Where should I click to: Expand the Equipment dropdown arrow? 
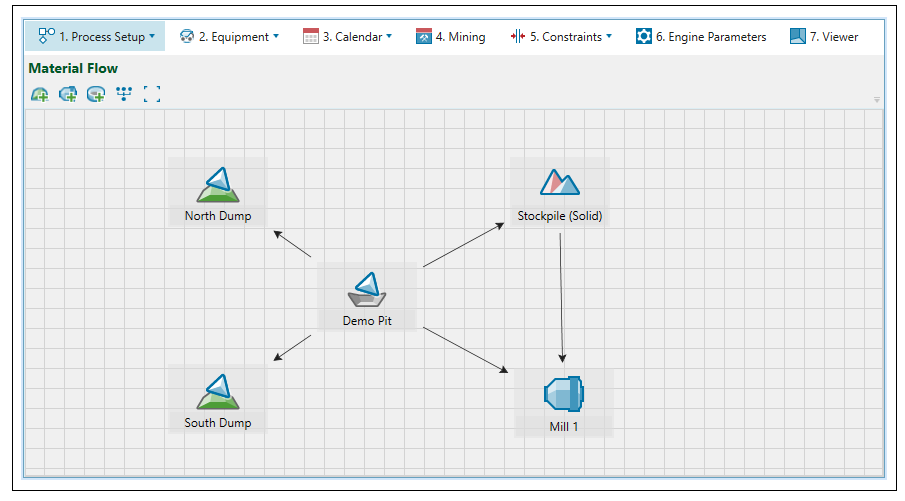276,36
